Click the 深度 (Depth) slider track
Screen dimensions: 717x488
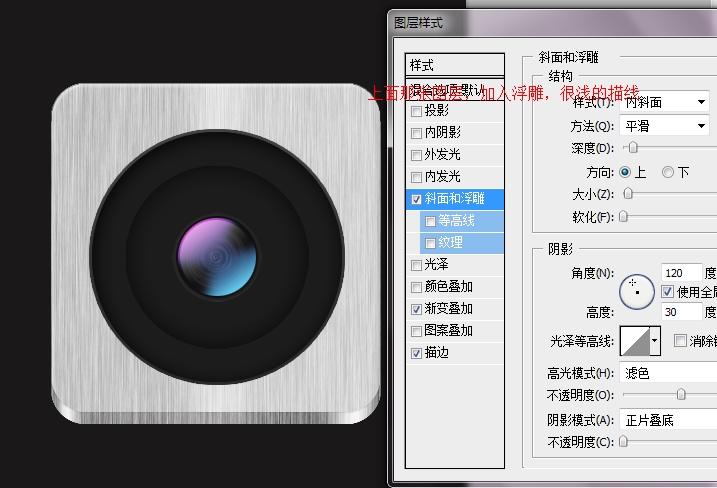(x=668, y=148)
